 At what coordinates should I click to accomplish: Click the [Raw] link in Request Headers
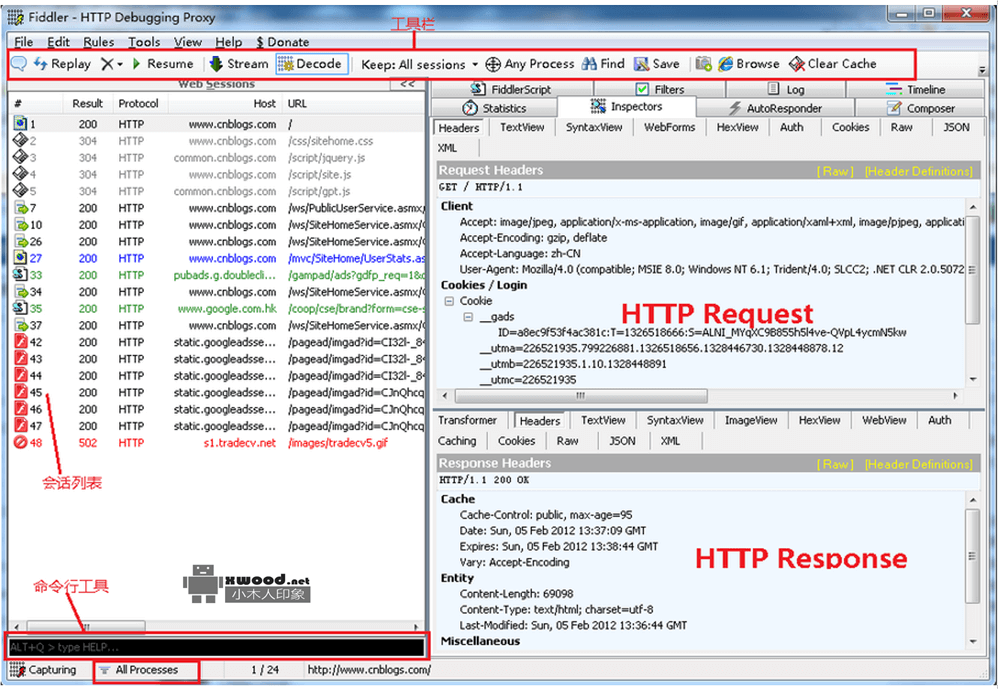835,171
